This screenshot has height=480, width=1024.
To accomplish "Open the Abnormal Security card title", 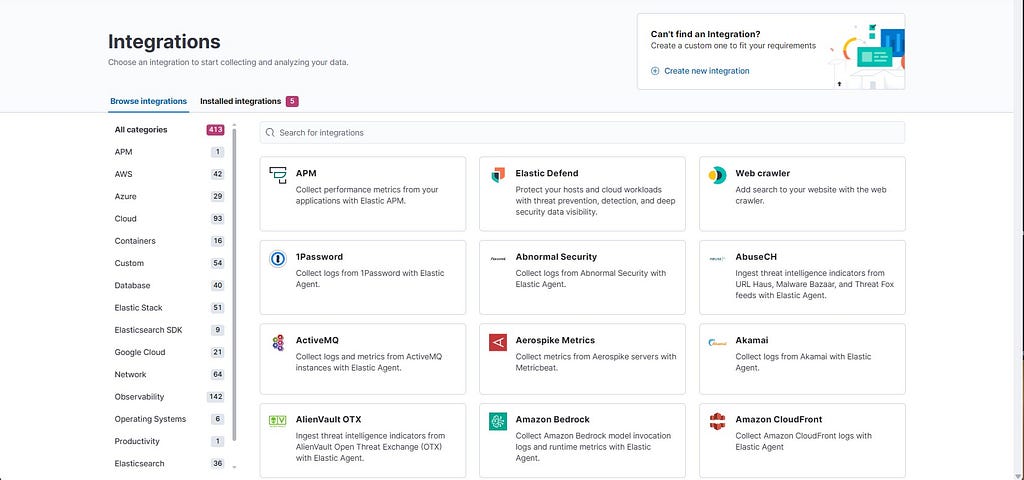I will [x=556, y=257].
